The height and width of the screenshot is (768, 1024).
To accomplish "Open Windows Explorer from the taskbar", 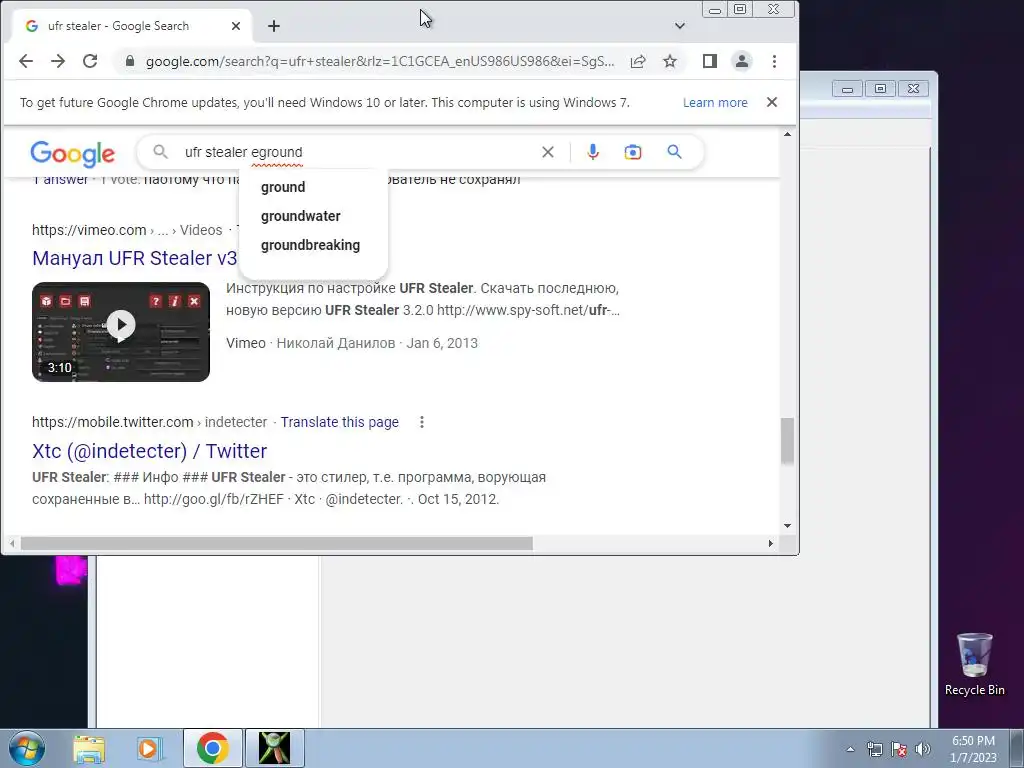I will pos(89,748).
